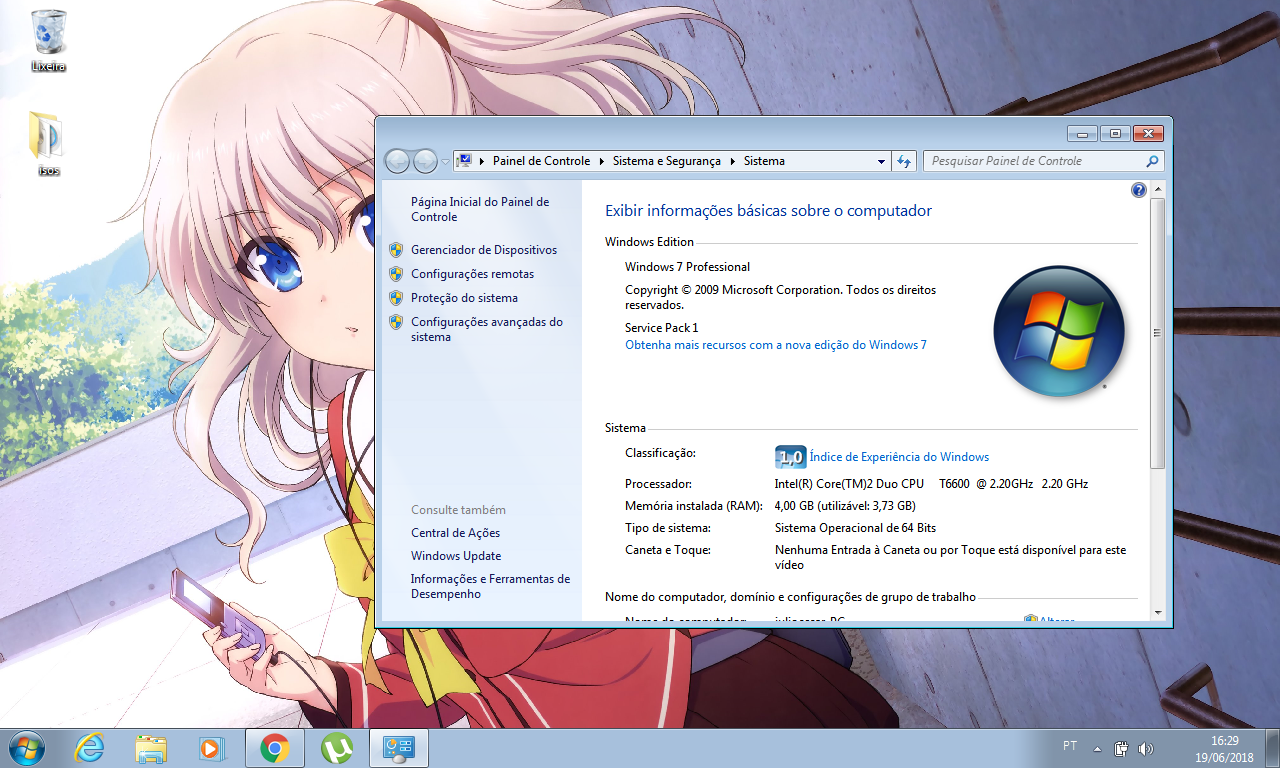Minimize the Sistema window
The width and height of the screenshot is (1280, 768).
tap(1082, 133)
